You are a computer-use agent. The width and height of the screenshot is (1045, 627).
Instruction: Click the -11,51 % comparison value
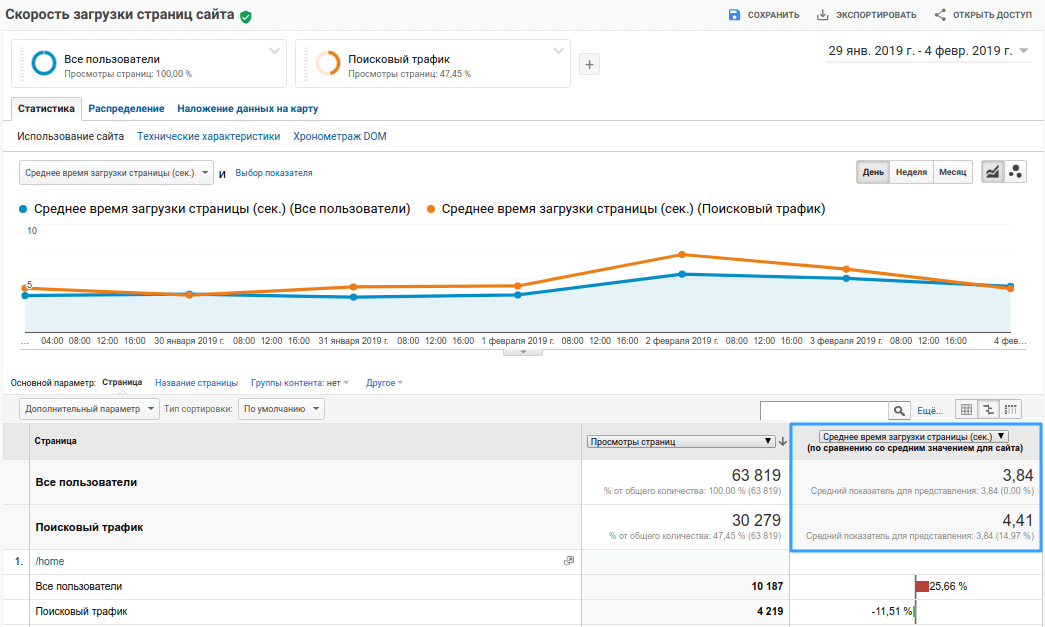(892, 611)
